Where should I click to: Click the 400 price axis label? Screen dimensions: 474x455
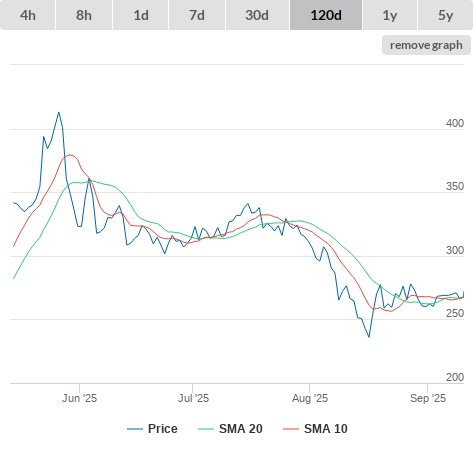tap(455, 123)
